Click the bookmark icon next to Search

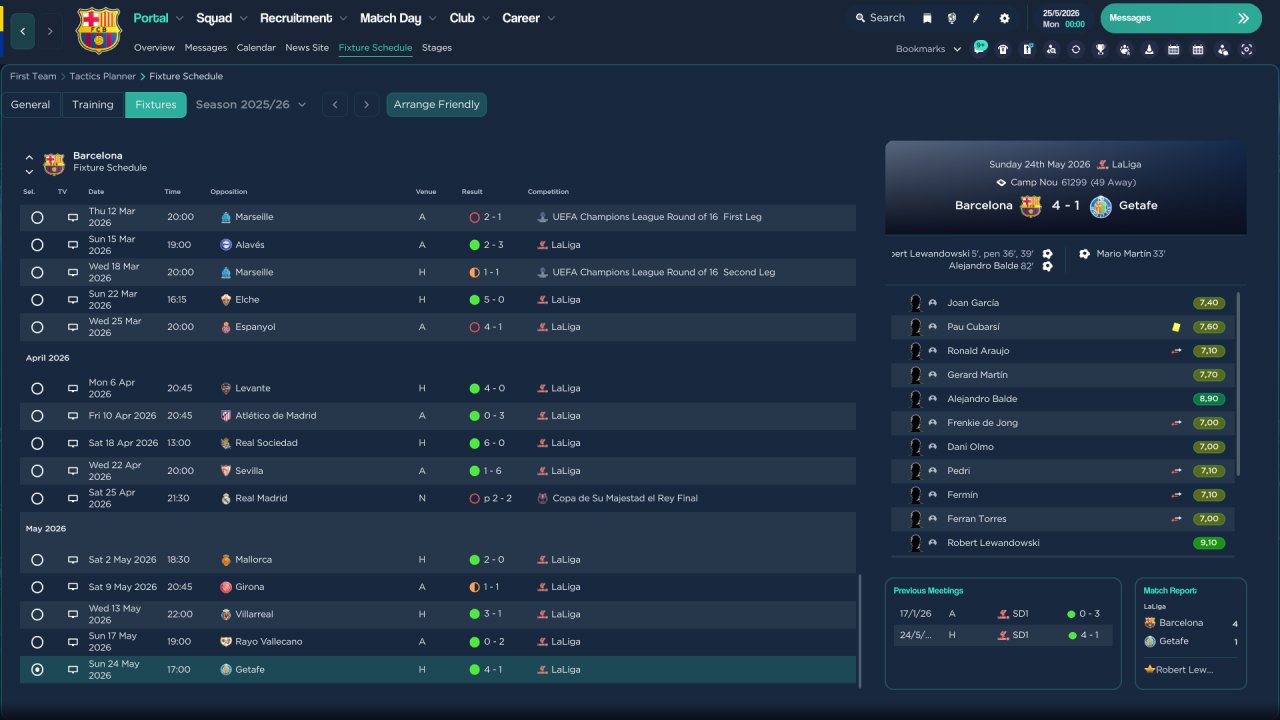[x=927, y=18]
